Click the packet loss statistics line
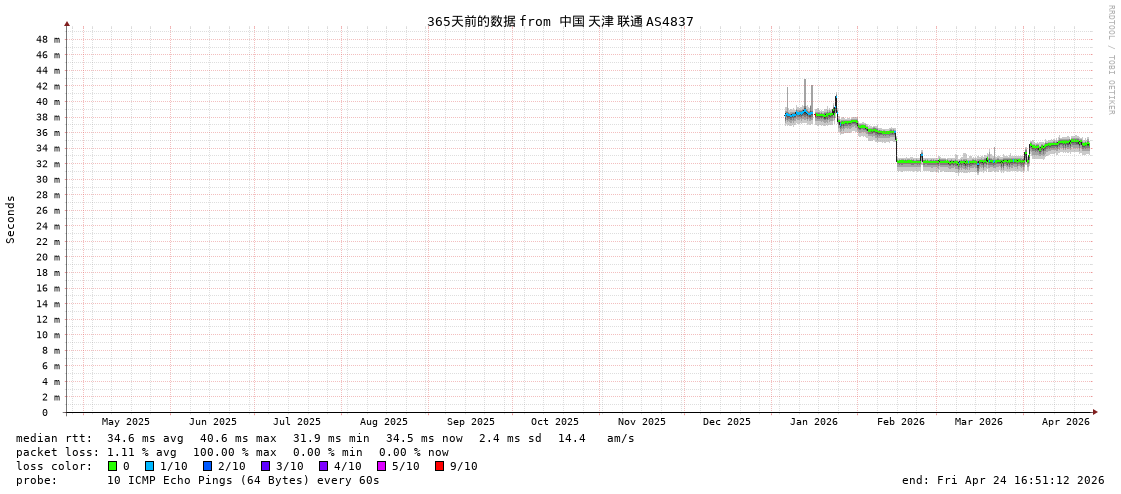1121x494 pixels. [232, 452]
